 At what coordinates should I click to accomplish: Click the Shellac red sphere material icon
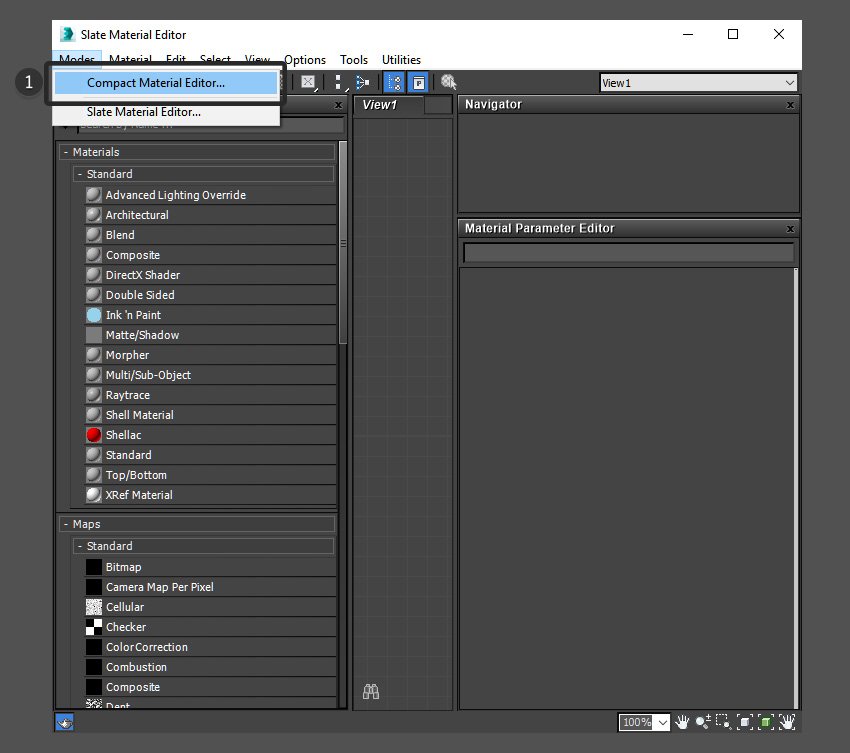point(94,435)
